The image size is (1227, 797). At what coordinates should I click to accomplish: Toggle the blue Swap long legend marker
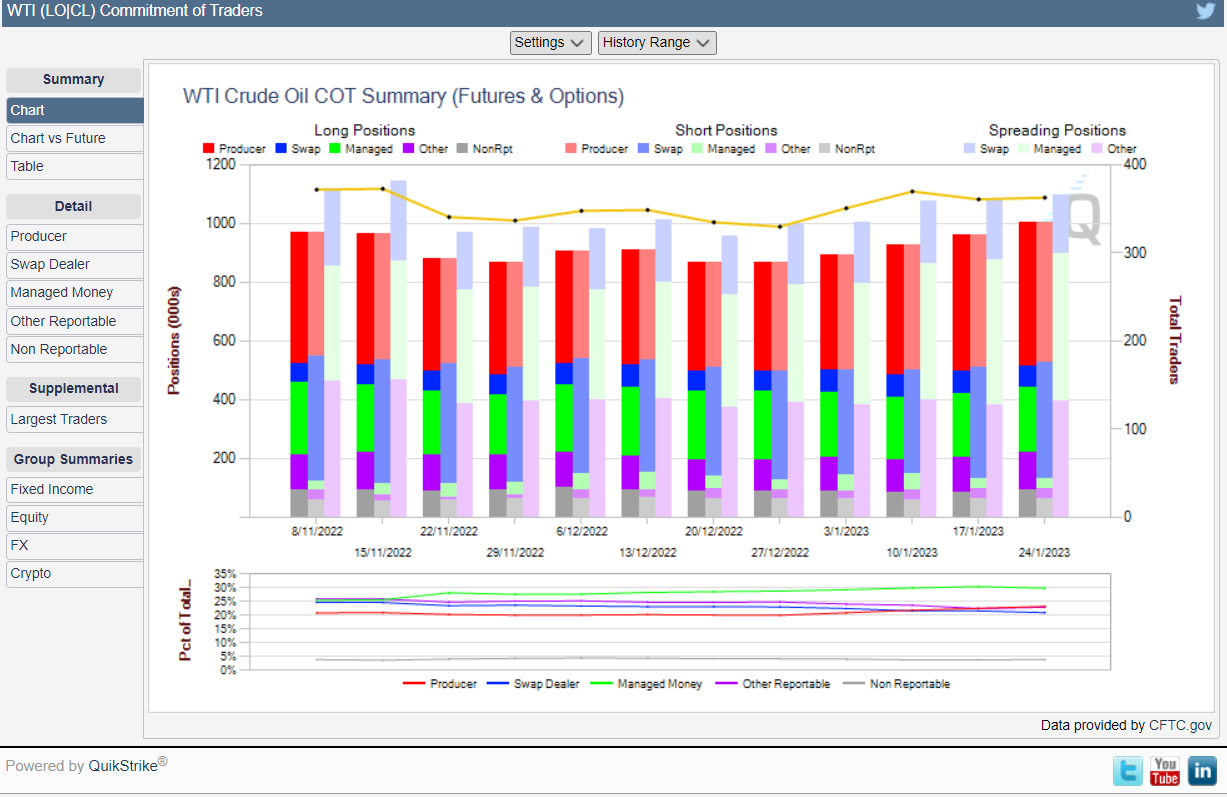click(281, 149)
